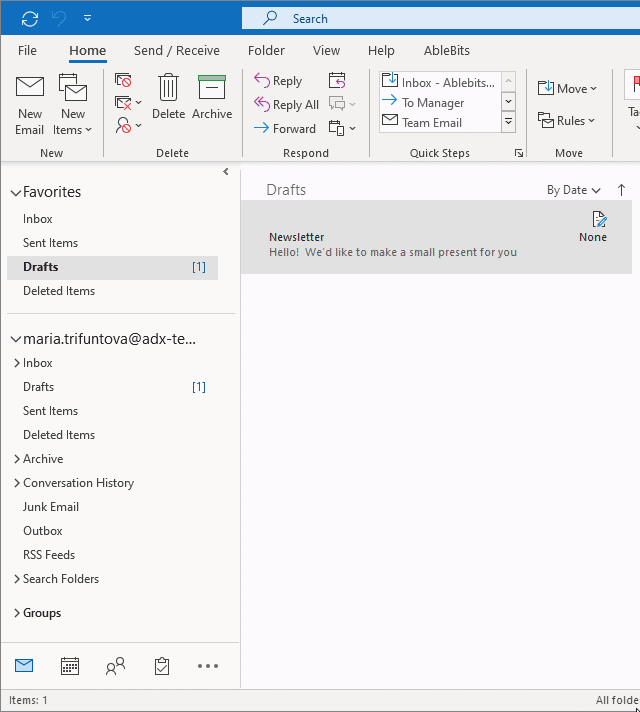This screenshot has height=712, width=640.
Task: Open the Help ribbon tab
Action: tap(381, 50)
